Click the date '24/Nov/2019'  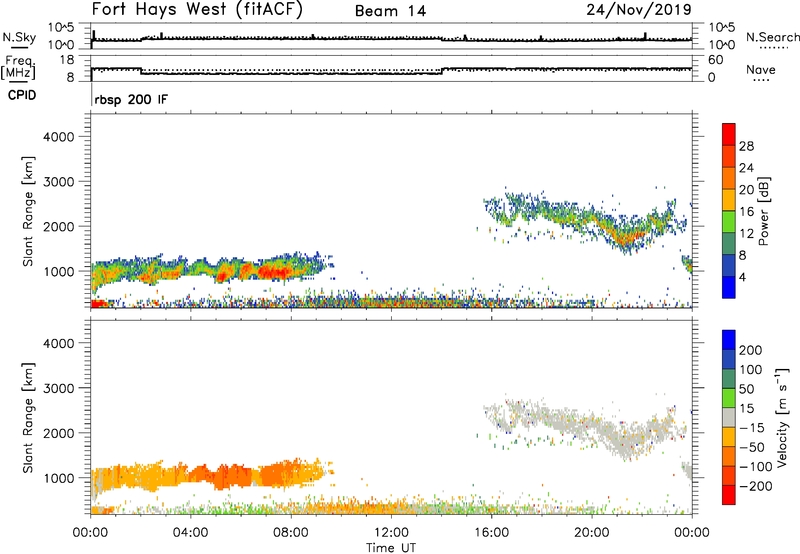click(x=639, y=10)
